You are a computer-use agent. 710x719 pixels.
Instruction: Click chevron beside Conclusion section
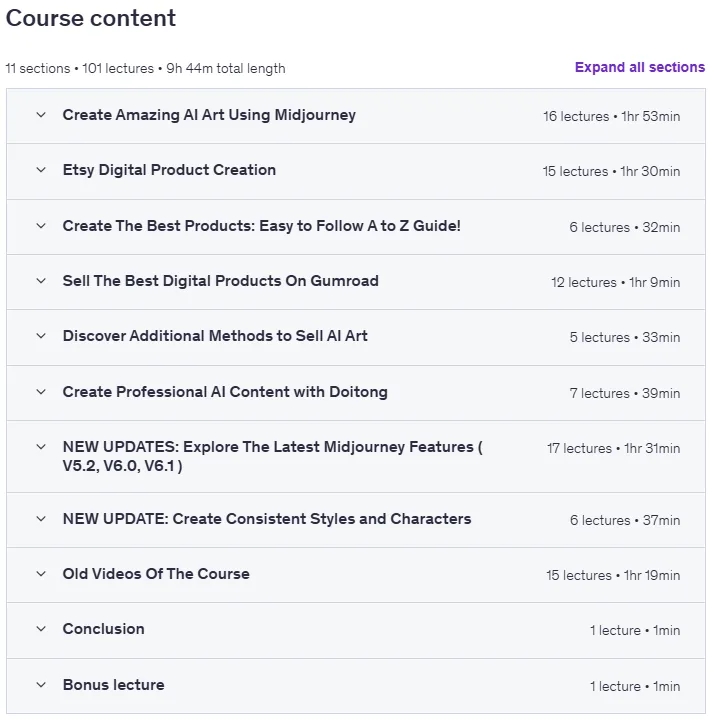[x=41, y=629]
